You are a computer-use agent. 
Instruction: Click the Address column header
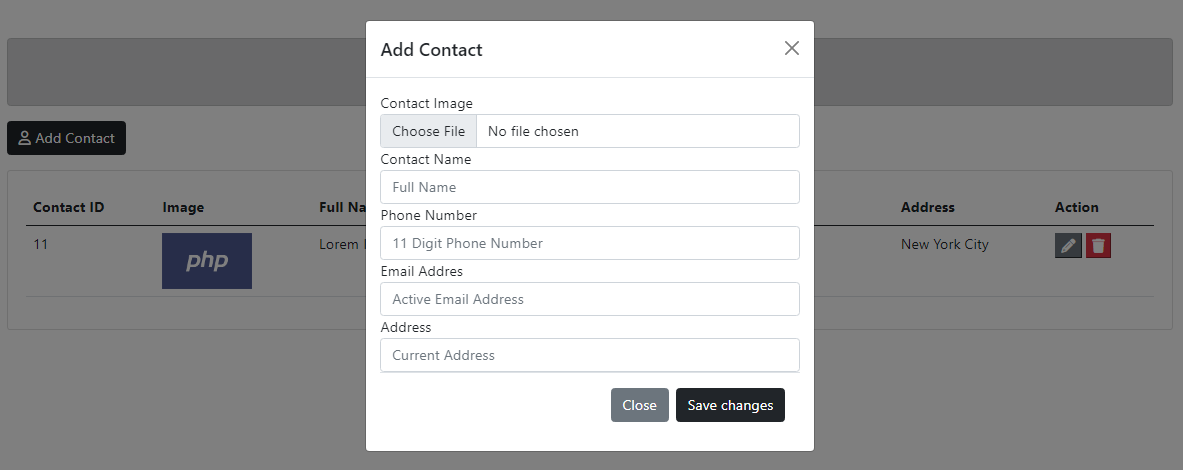[927, 207]
